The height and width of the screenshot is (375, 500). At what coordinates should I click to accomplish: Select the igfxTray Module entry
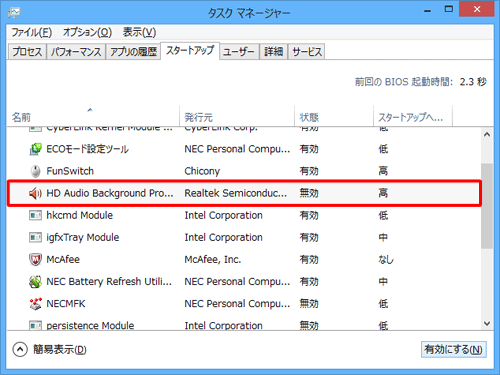pos(83,237)
